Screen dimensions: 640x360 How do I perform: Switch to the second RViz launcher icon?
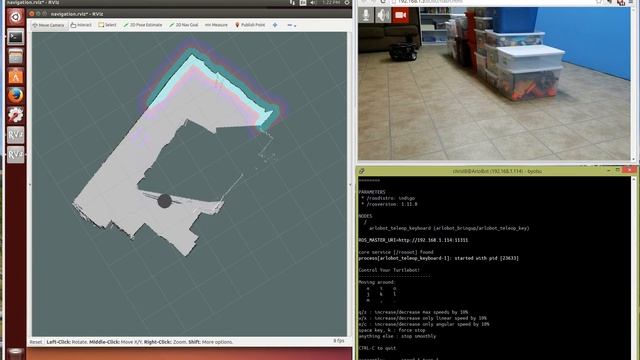(16, 155)
